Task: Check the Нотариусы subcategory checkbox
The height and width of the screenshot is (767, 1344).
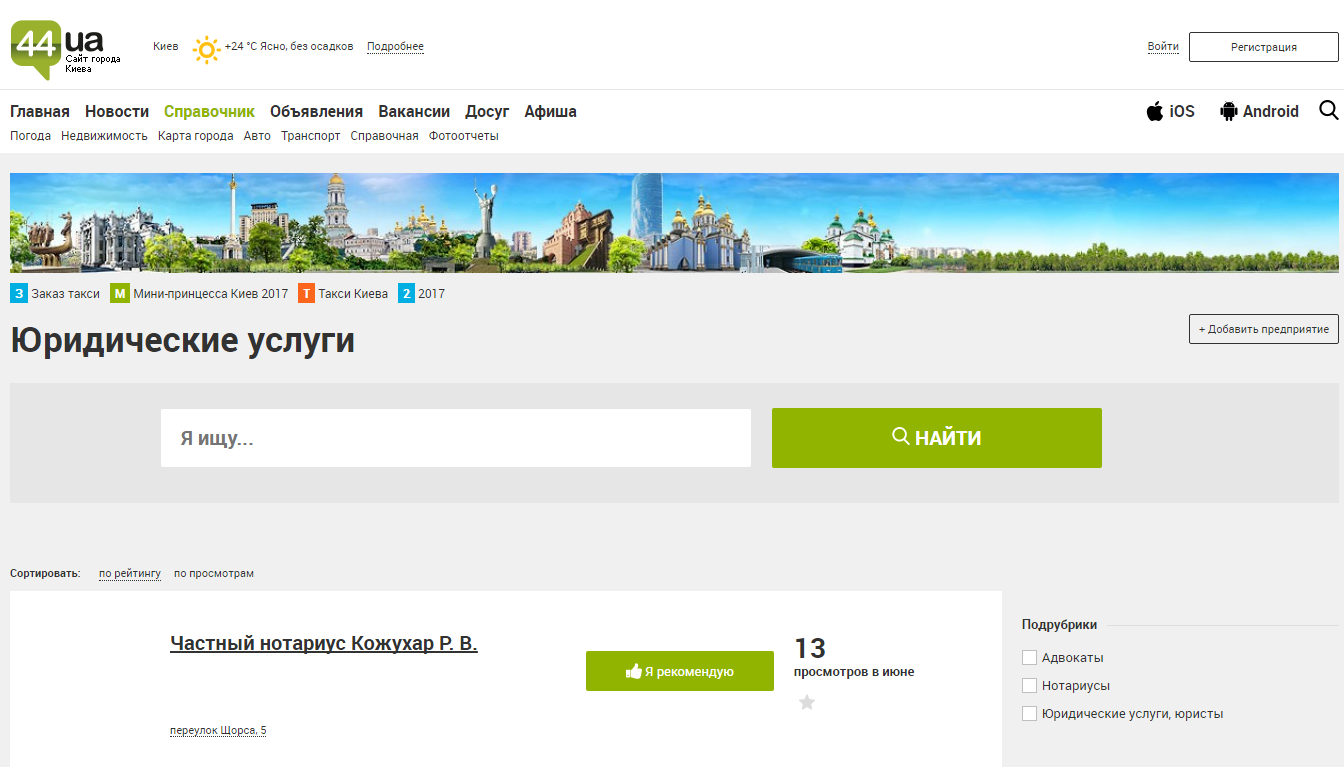Action: tap(1029, 686)
